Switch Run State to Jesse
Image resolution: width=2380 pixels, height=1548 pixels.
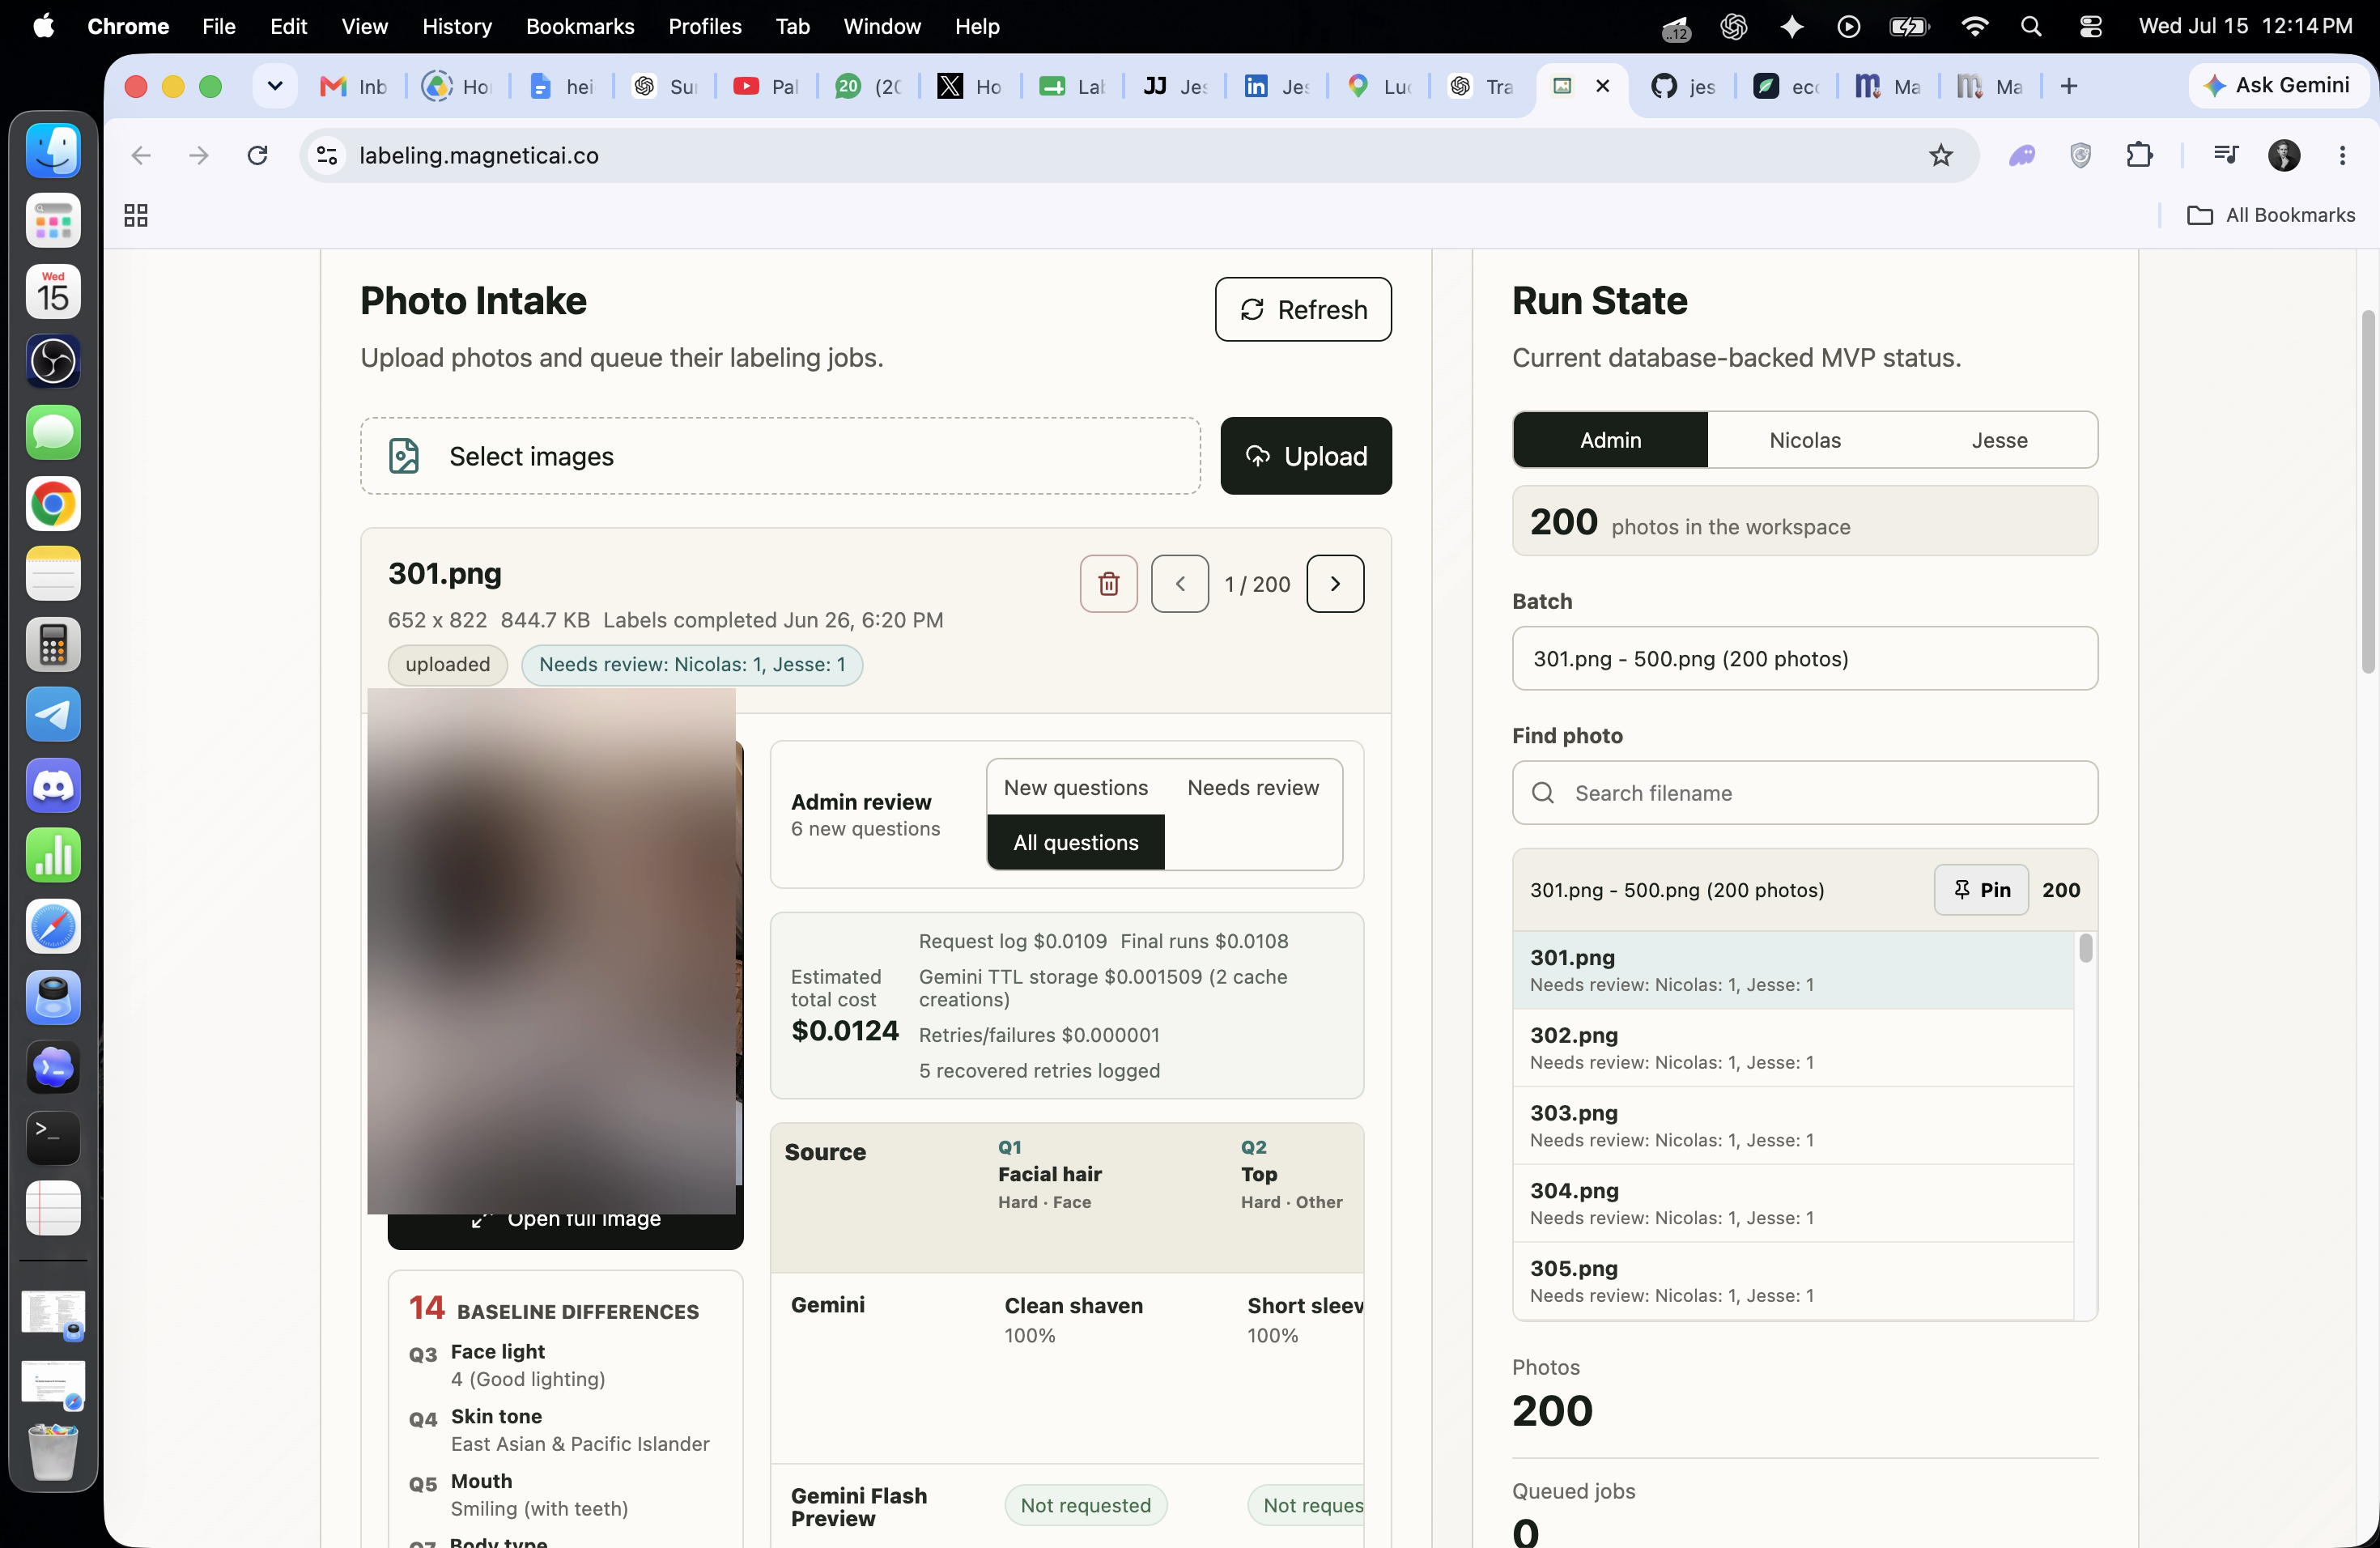[1999, 440]
